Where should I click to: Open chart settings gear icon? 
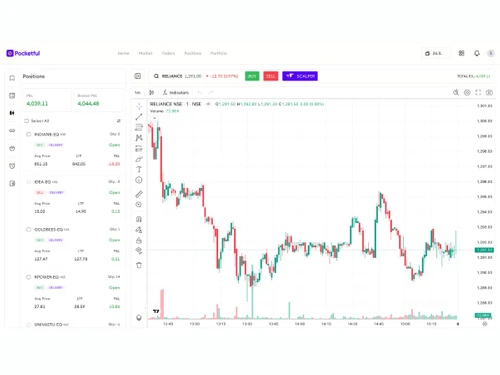pos(467,93)
